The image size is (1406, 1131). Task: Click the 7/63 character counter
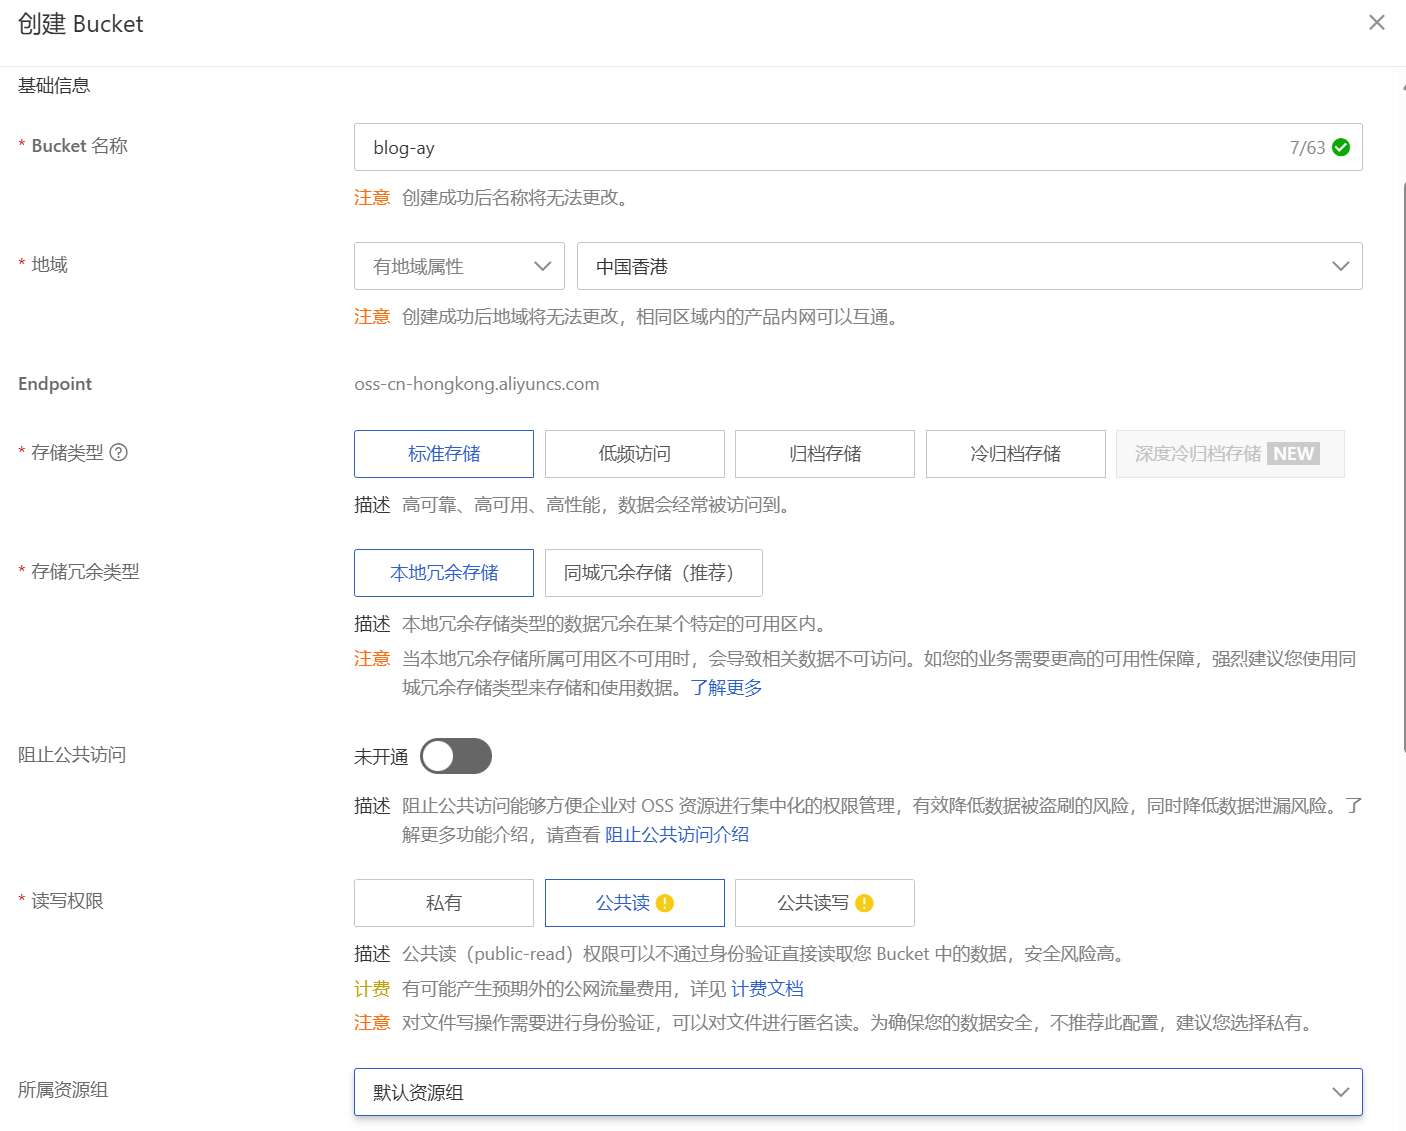(x=1307, y=148)
